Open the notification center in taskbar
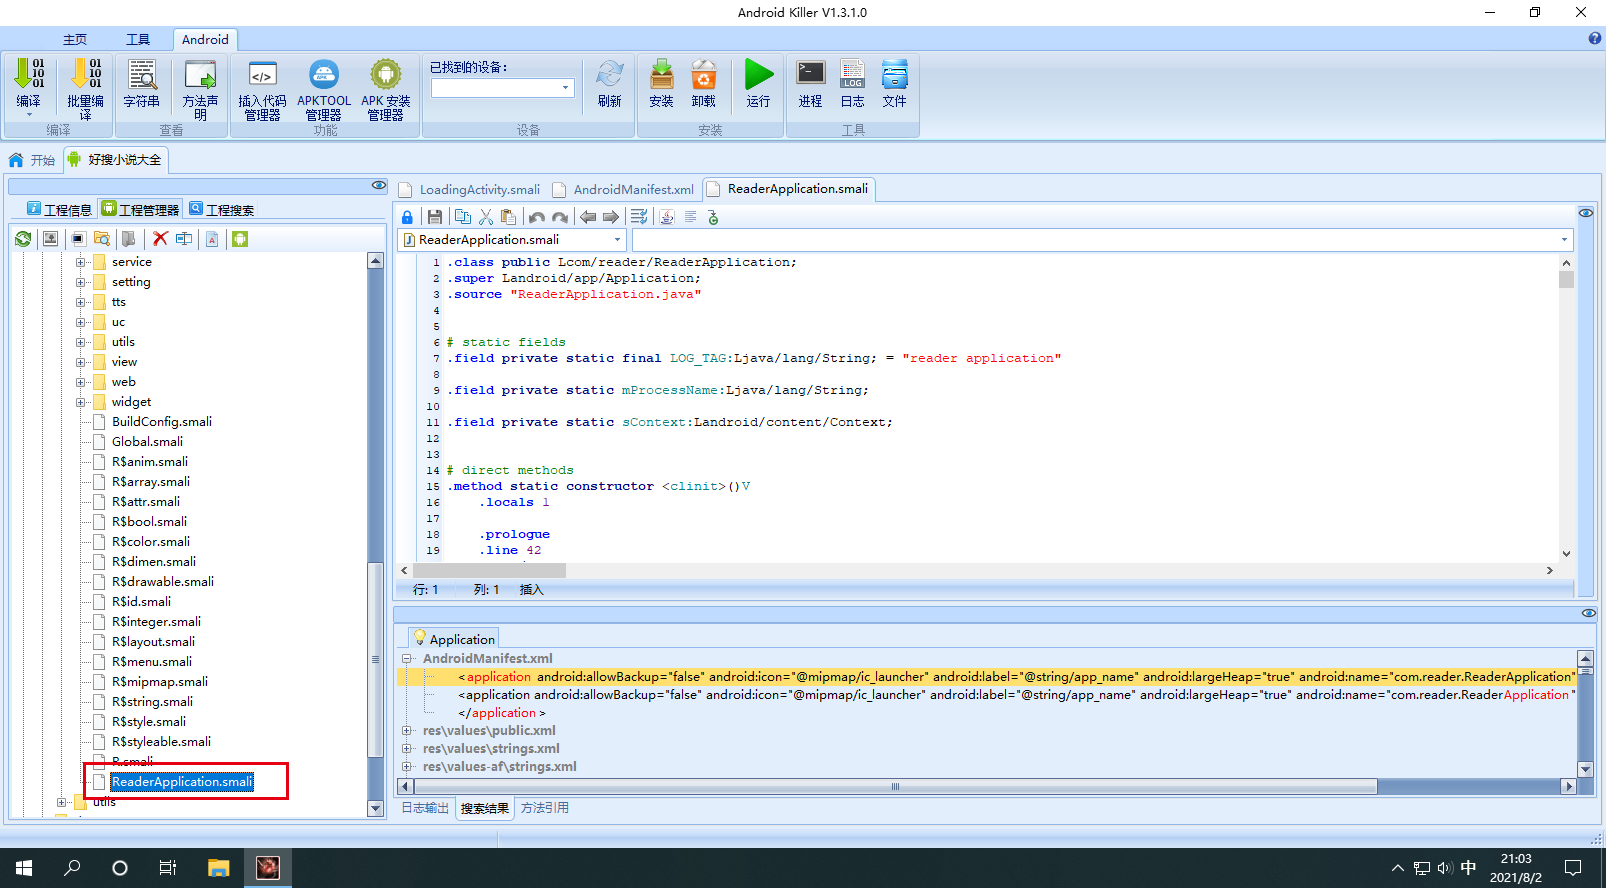1606x888 pixels. 1573,868
